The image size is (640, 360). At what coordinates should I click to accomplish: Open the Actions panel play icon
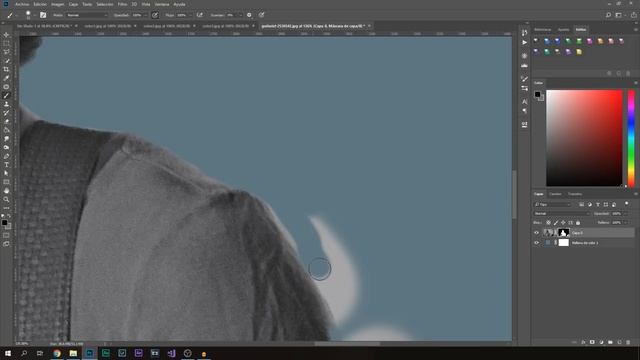coord(524,42)
